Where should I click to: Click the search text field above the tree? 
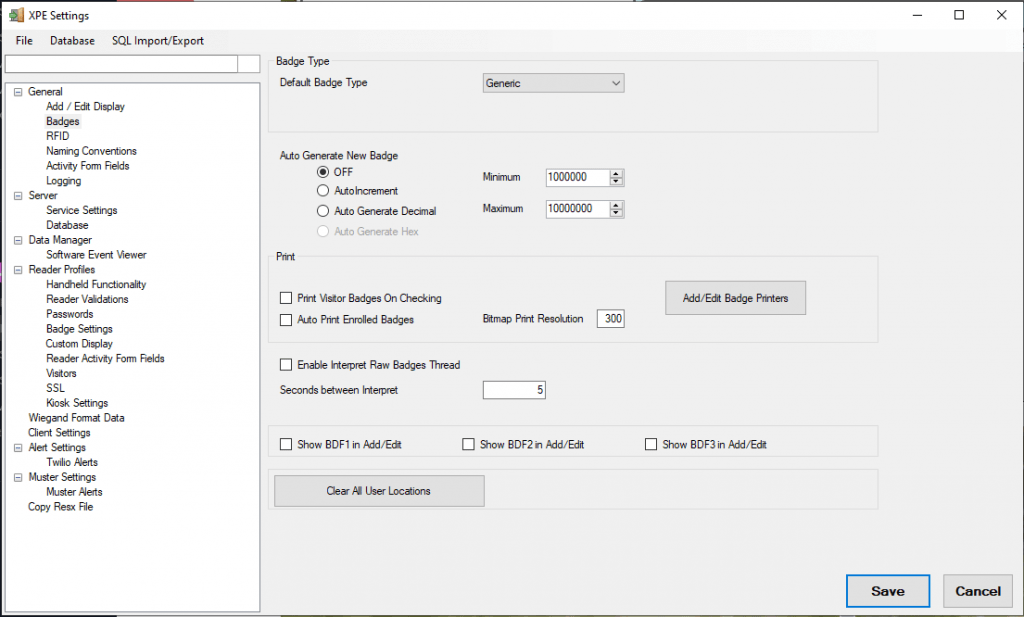(121, 63)
